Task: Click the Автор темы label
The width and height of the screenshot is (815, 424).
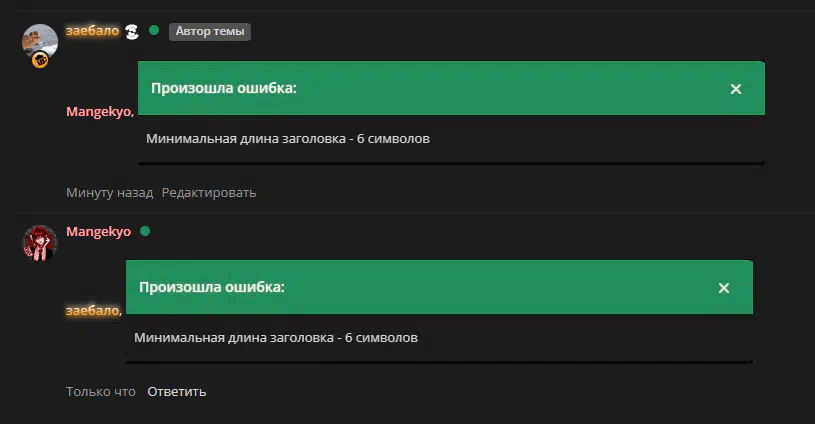Action: coord(210,31)
